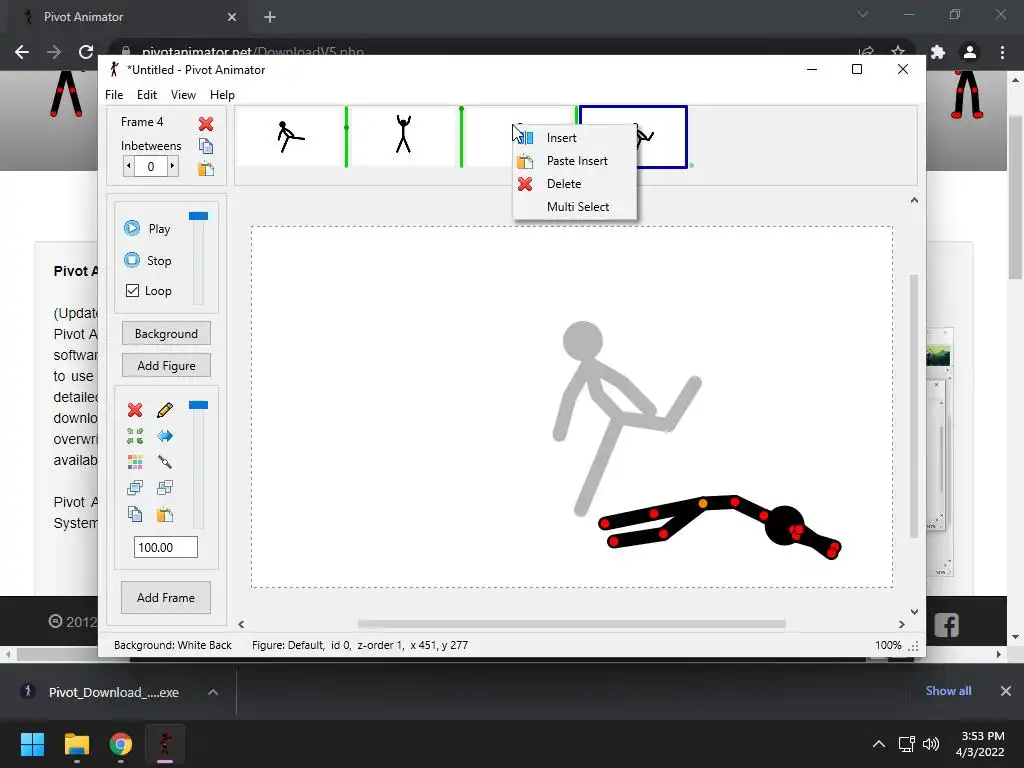Expand Pivot_Download exe options chevron
The height and width of the screenshot is (768, 1024).
point(213,692)
